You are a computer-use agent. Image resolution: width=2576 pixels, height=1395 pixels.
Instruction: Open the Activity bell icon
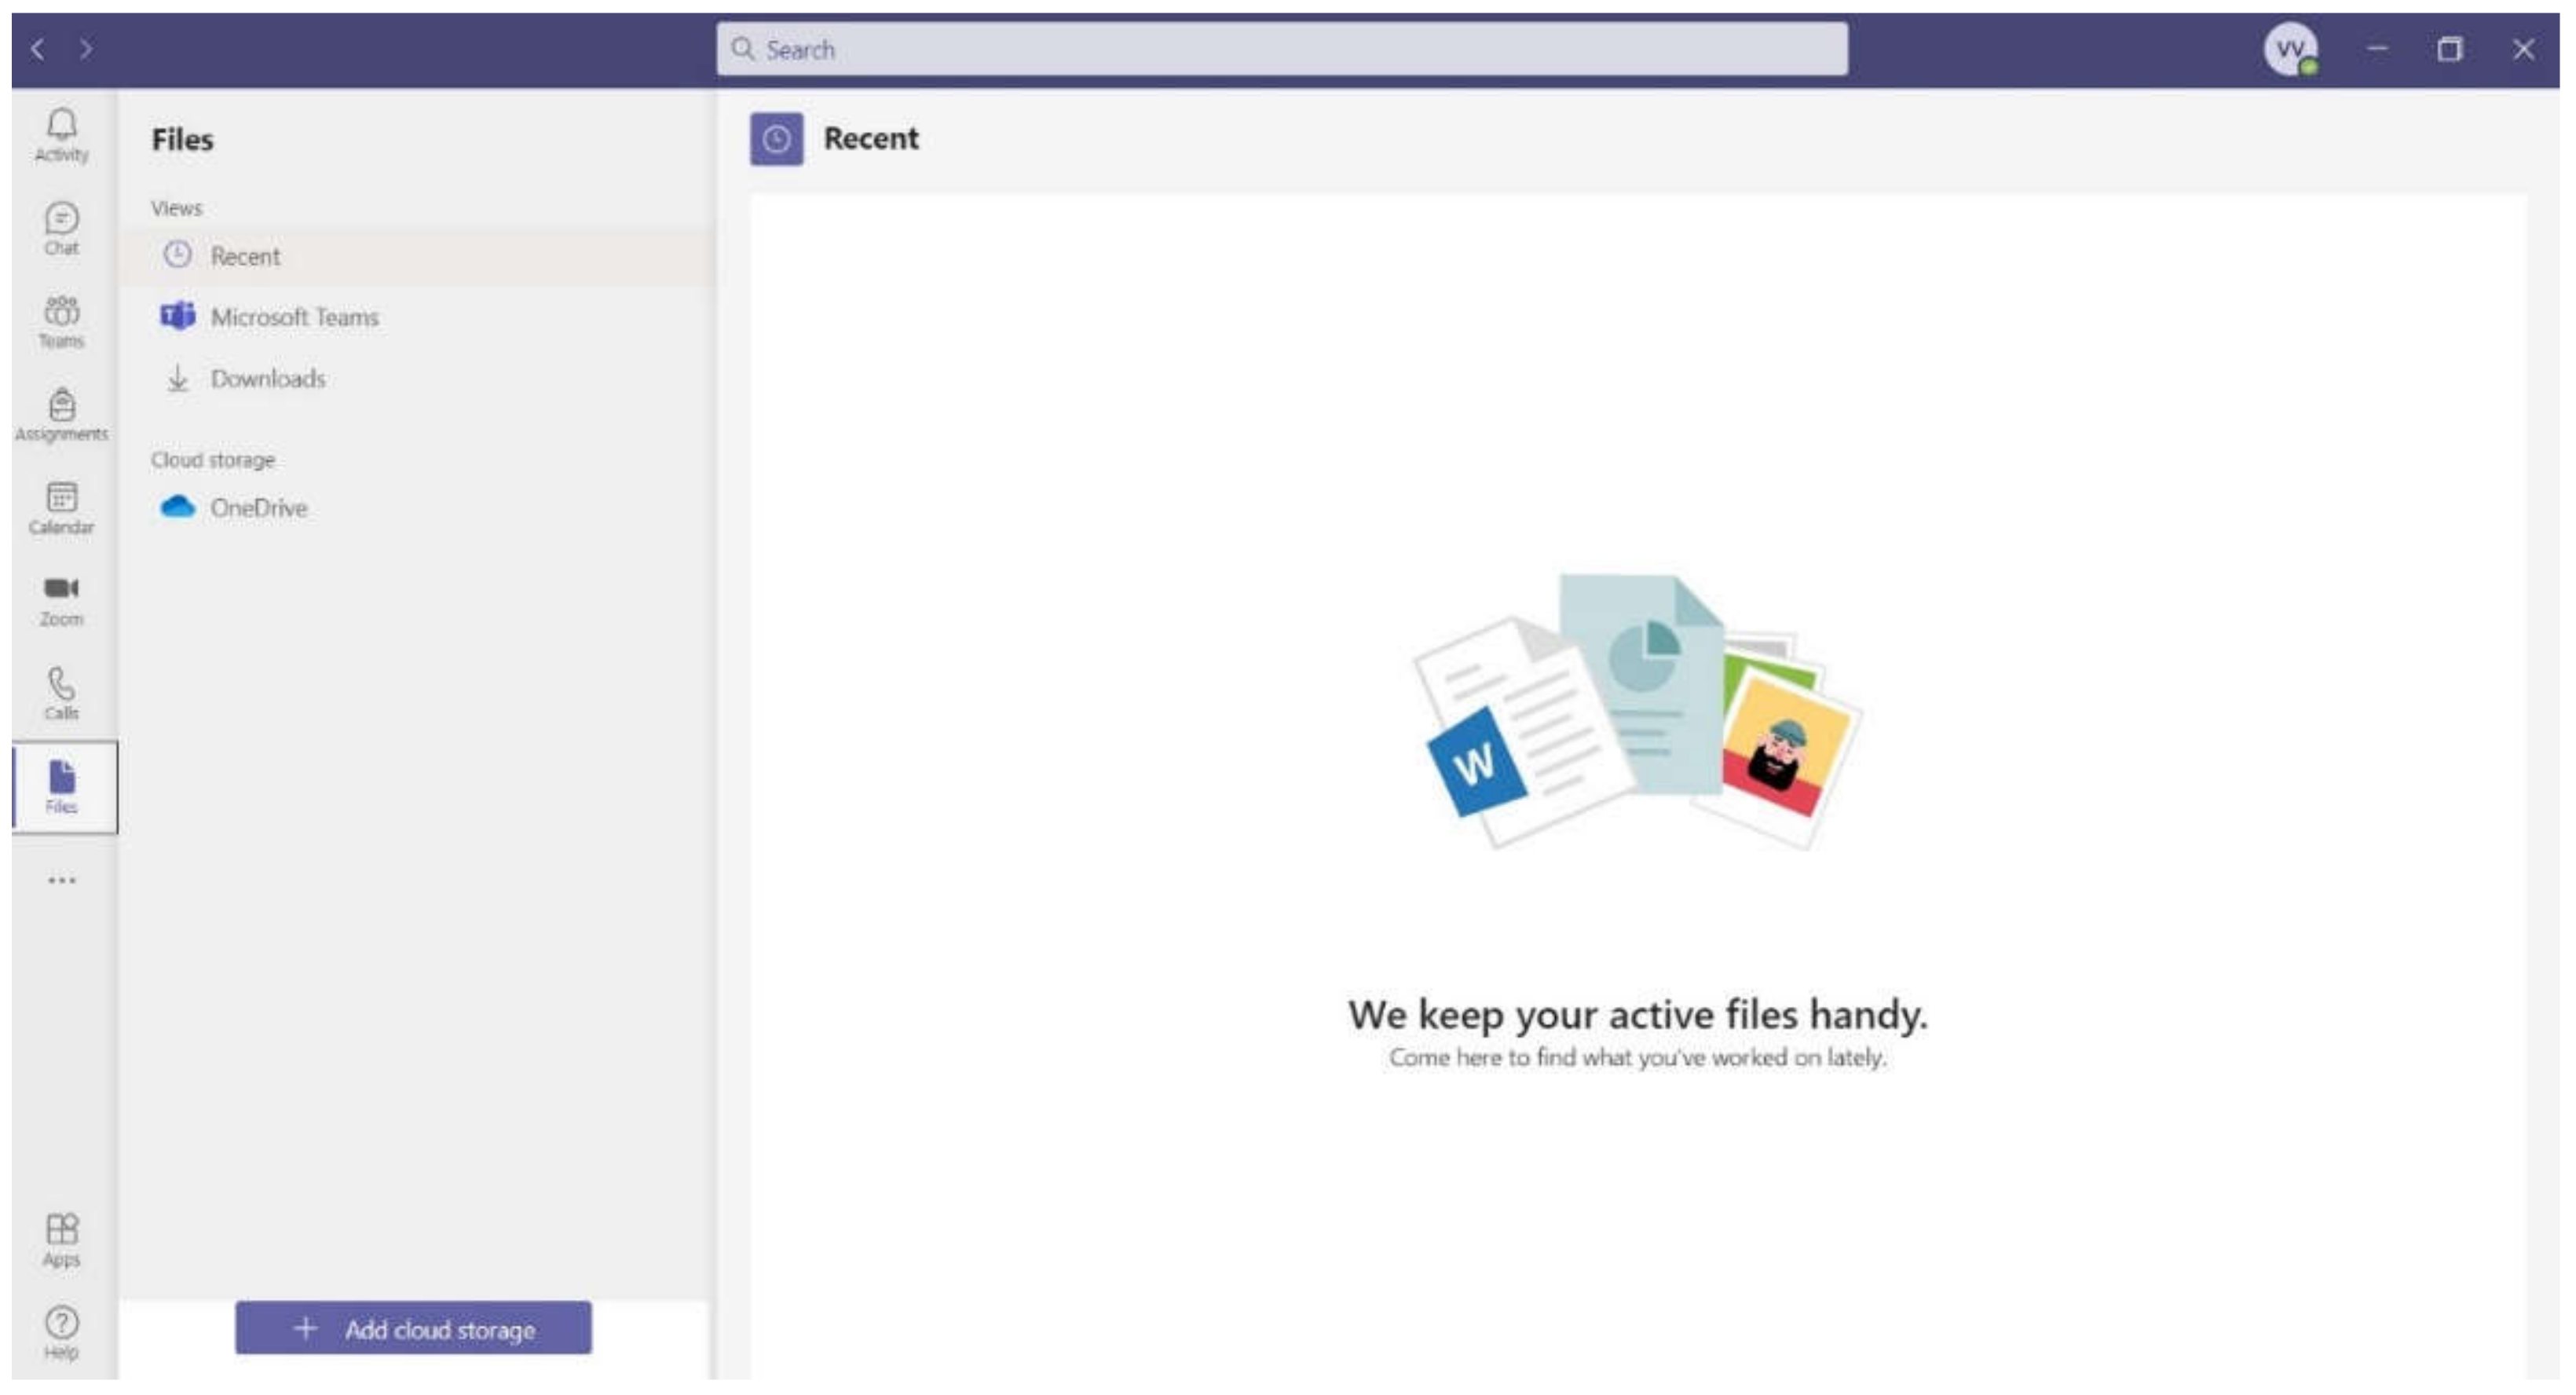point(61,133)
